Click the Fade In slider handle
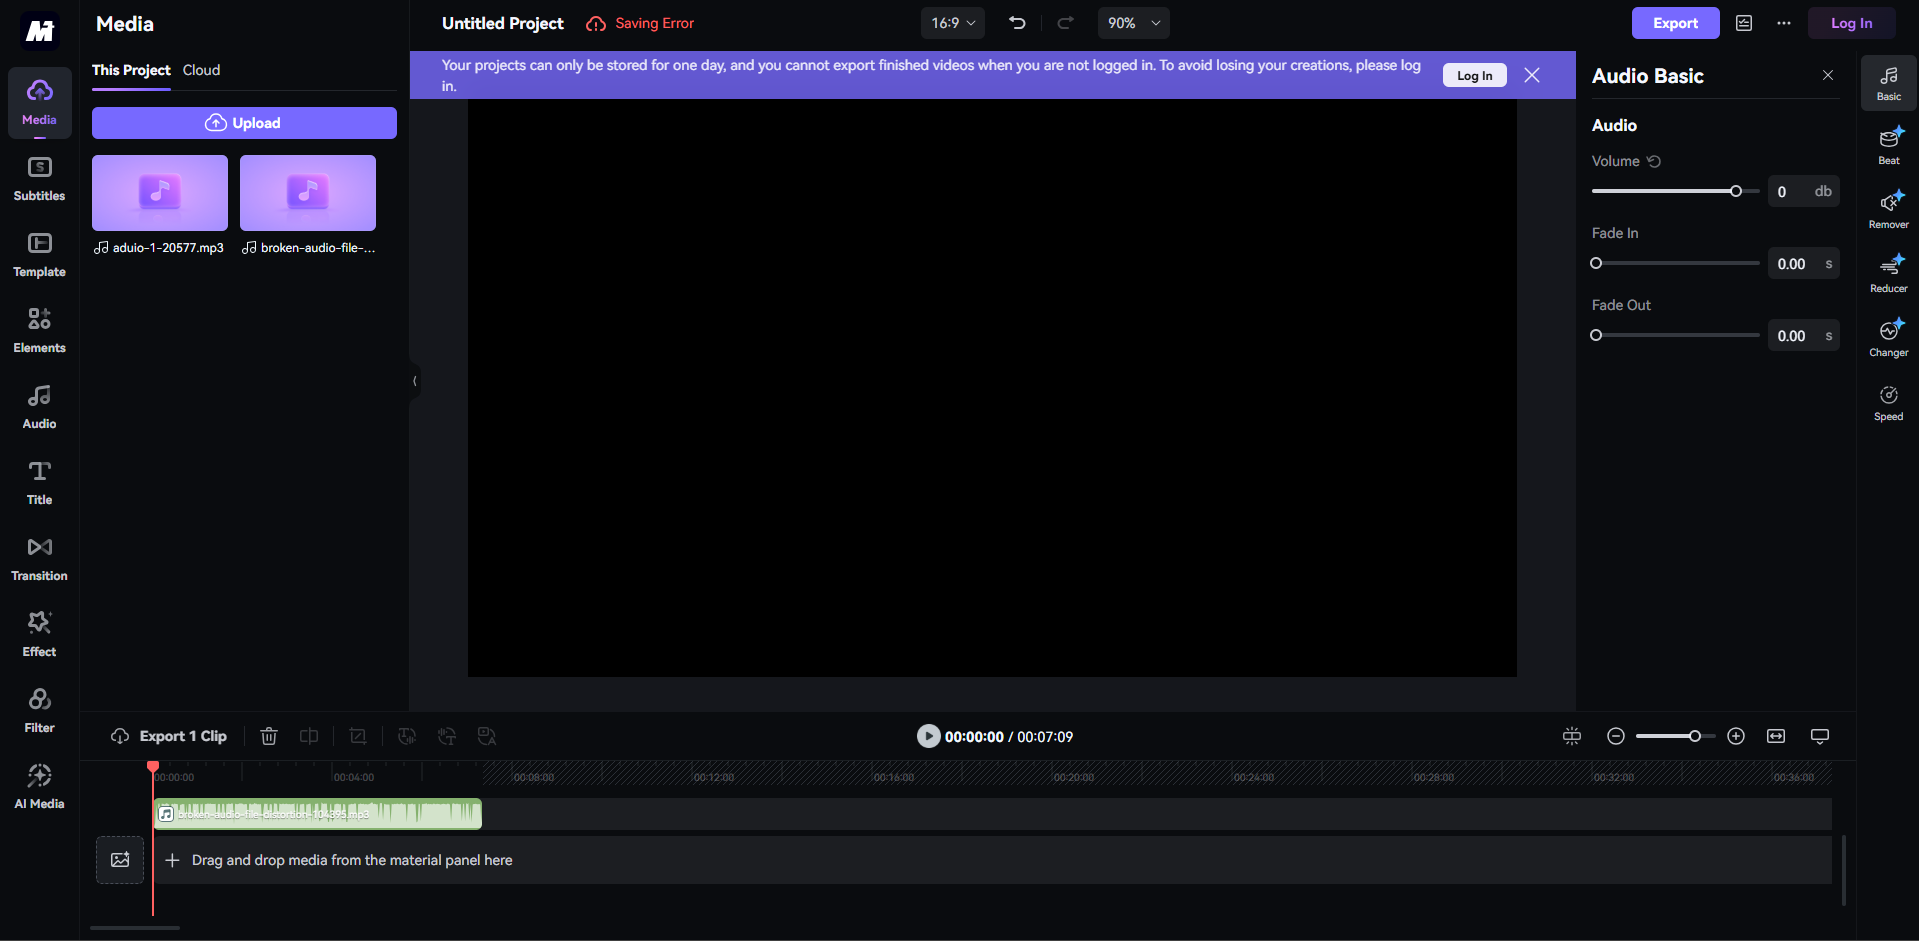This screenshot has width=1919, height=941. pyautogui.click(x=1596, y=263)
